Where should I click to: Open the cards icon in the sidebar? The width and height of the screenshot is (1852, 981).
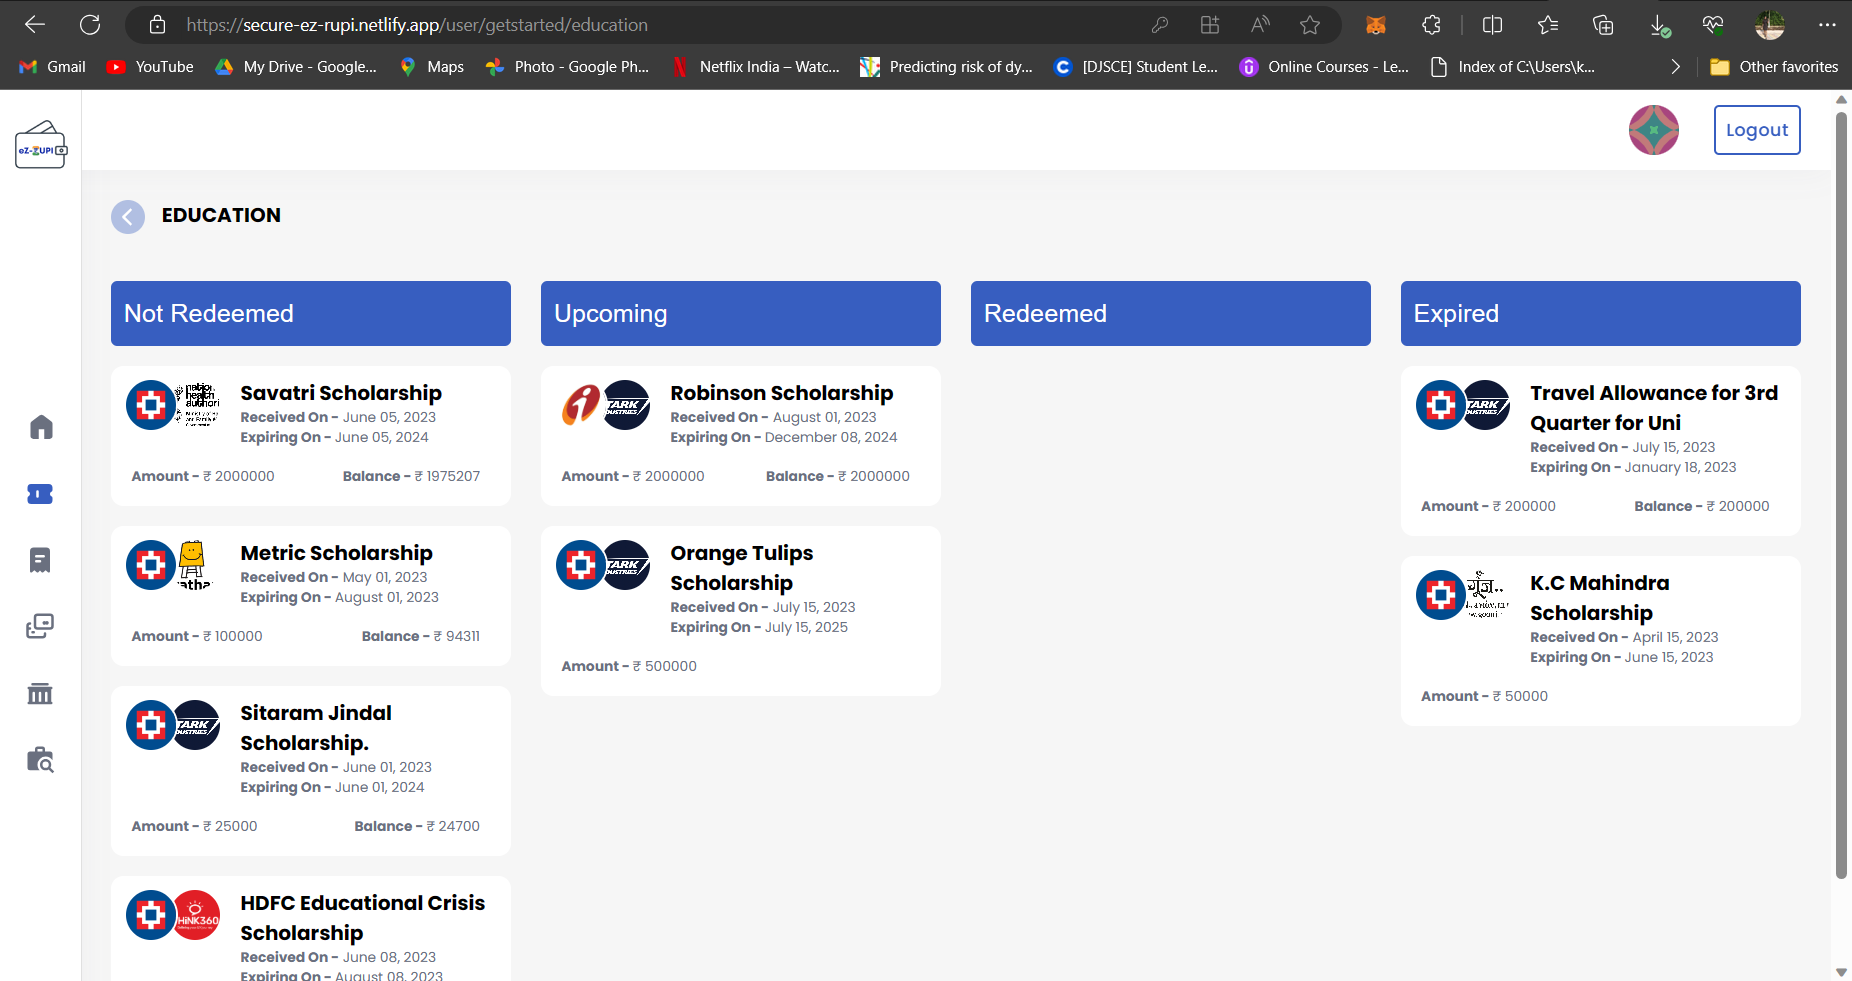[40, 627]
